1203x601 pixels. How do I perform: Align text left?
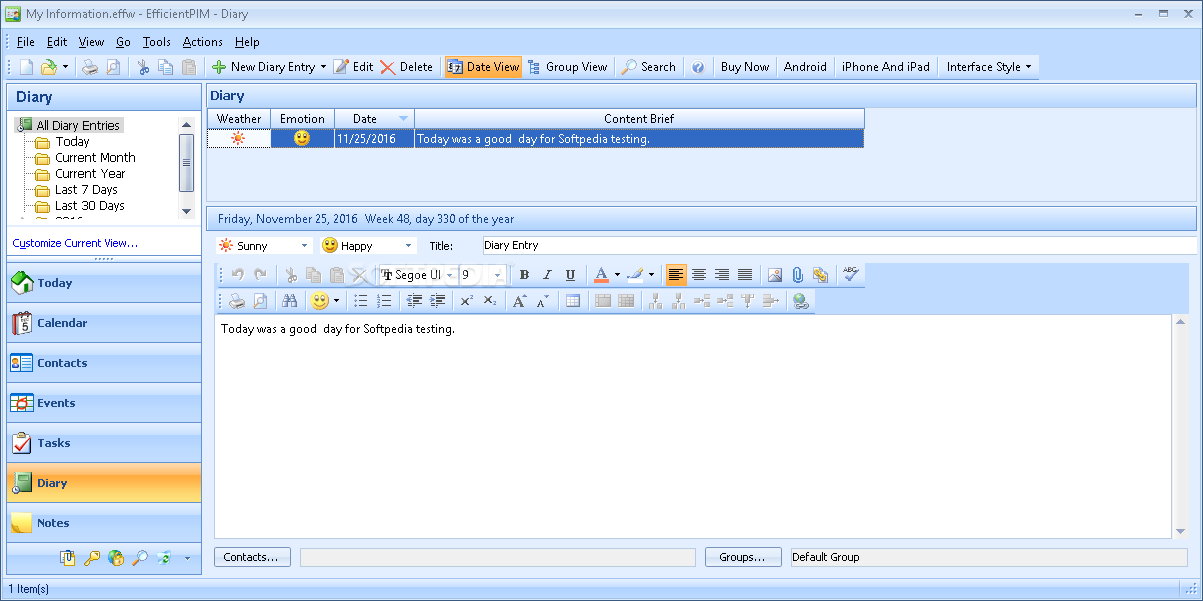pos(676,275)
